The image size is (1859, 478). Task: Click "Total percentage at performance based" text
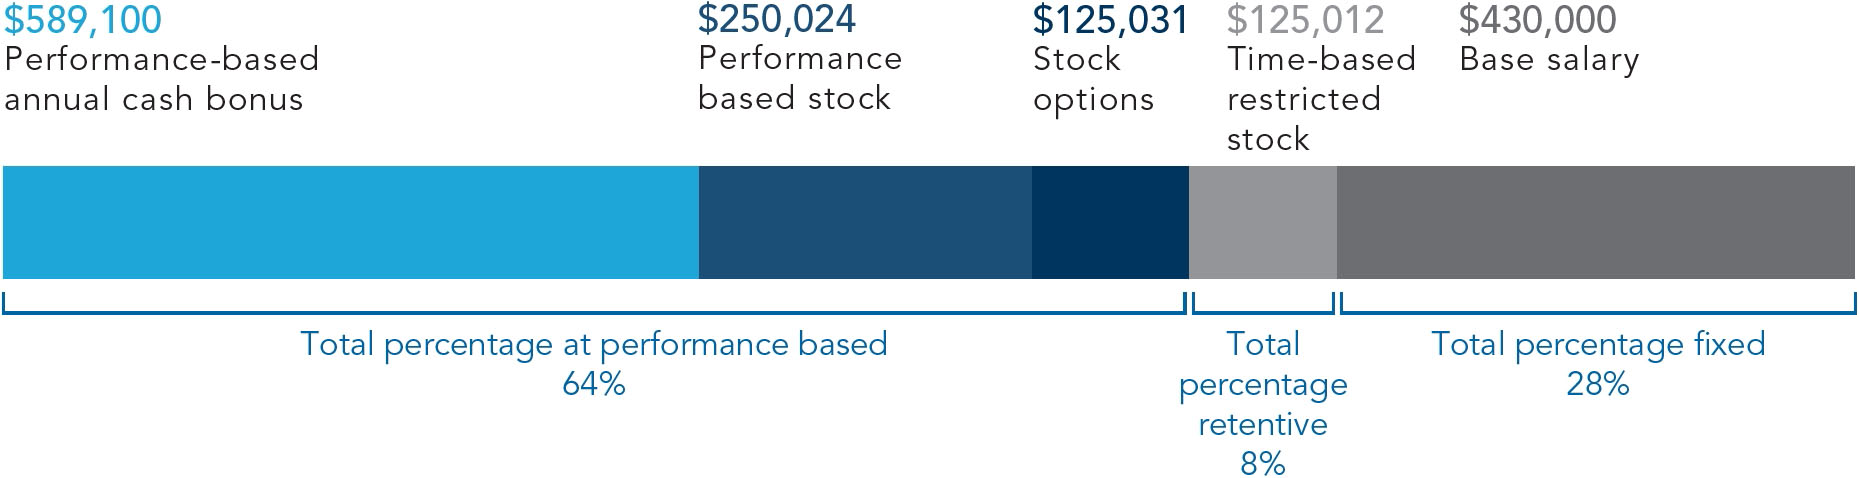(594, 344)
